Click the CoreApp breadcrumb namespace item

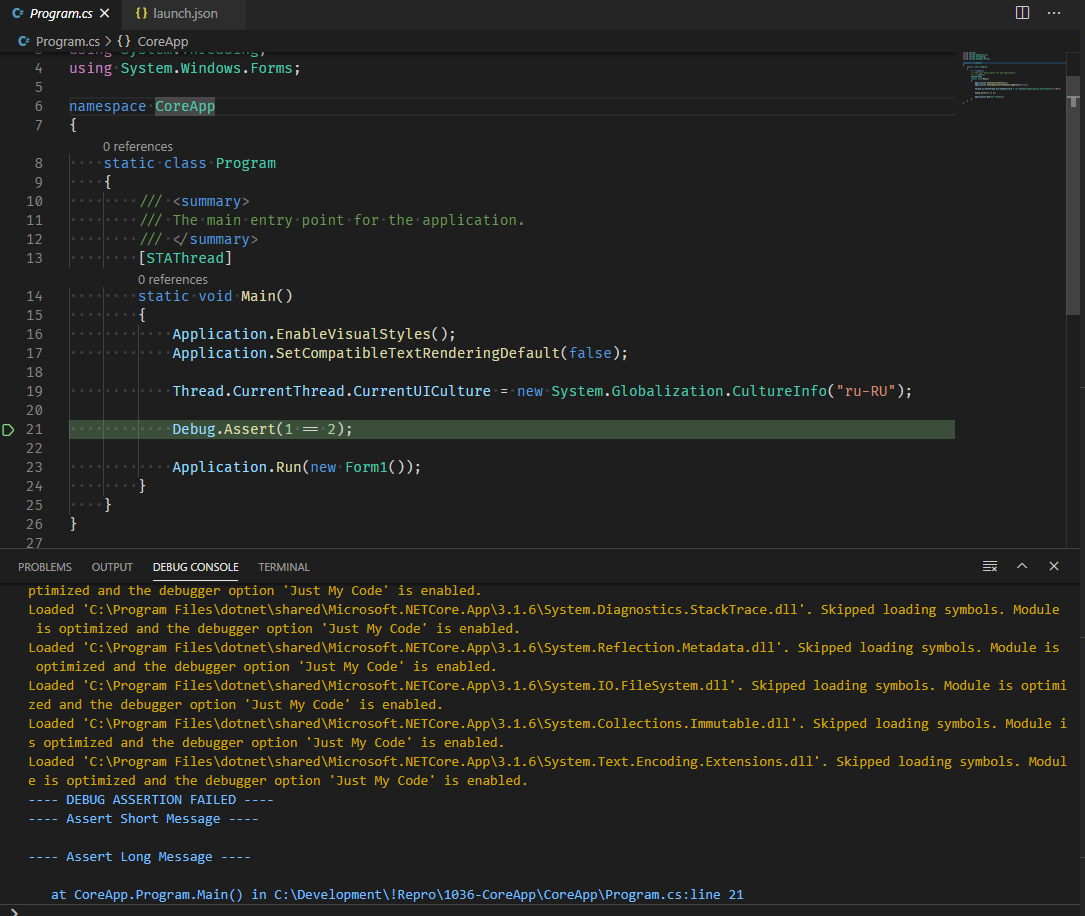163,42
